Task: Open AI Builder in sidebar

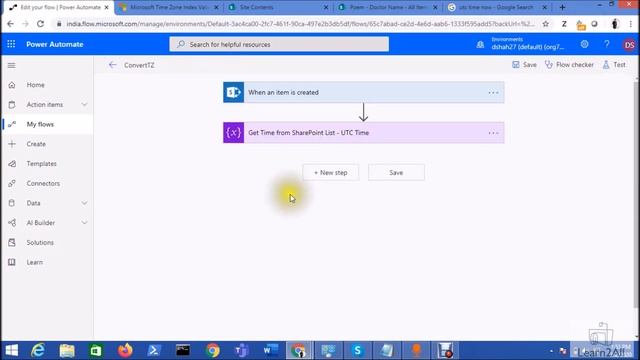Action: click(x=41, y=223)
